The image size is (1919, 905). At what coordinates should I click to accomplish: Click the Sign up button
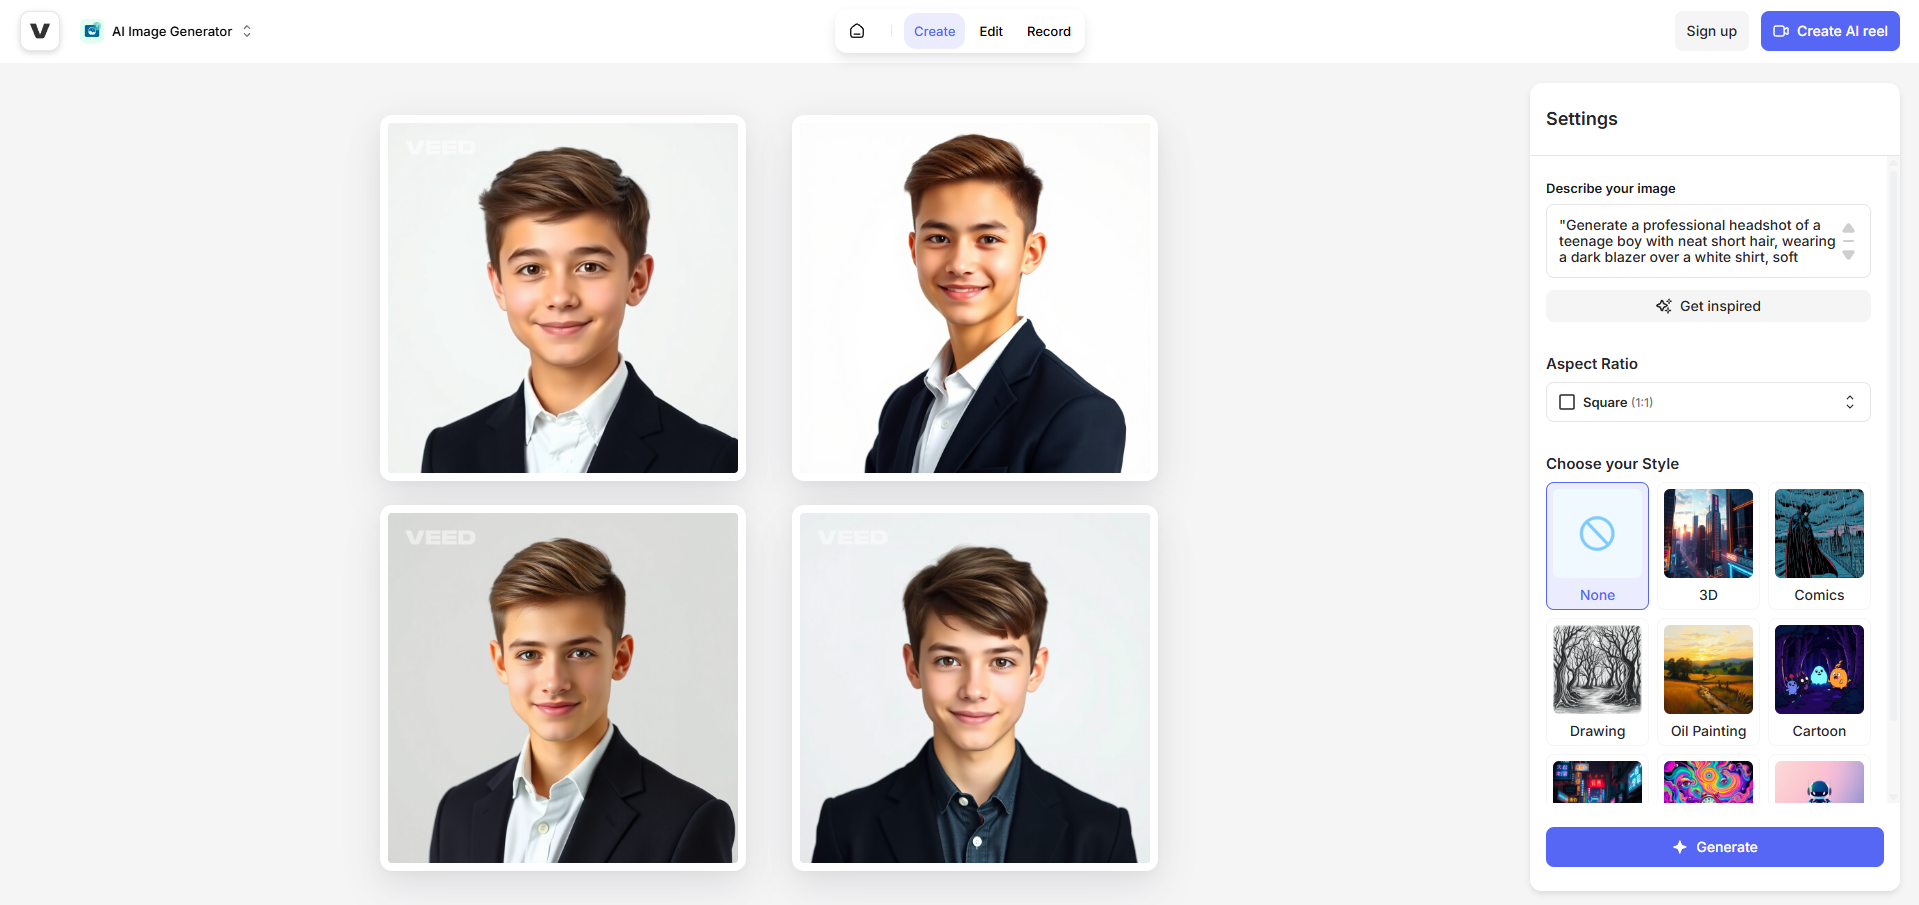pos(1710,31)
